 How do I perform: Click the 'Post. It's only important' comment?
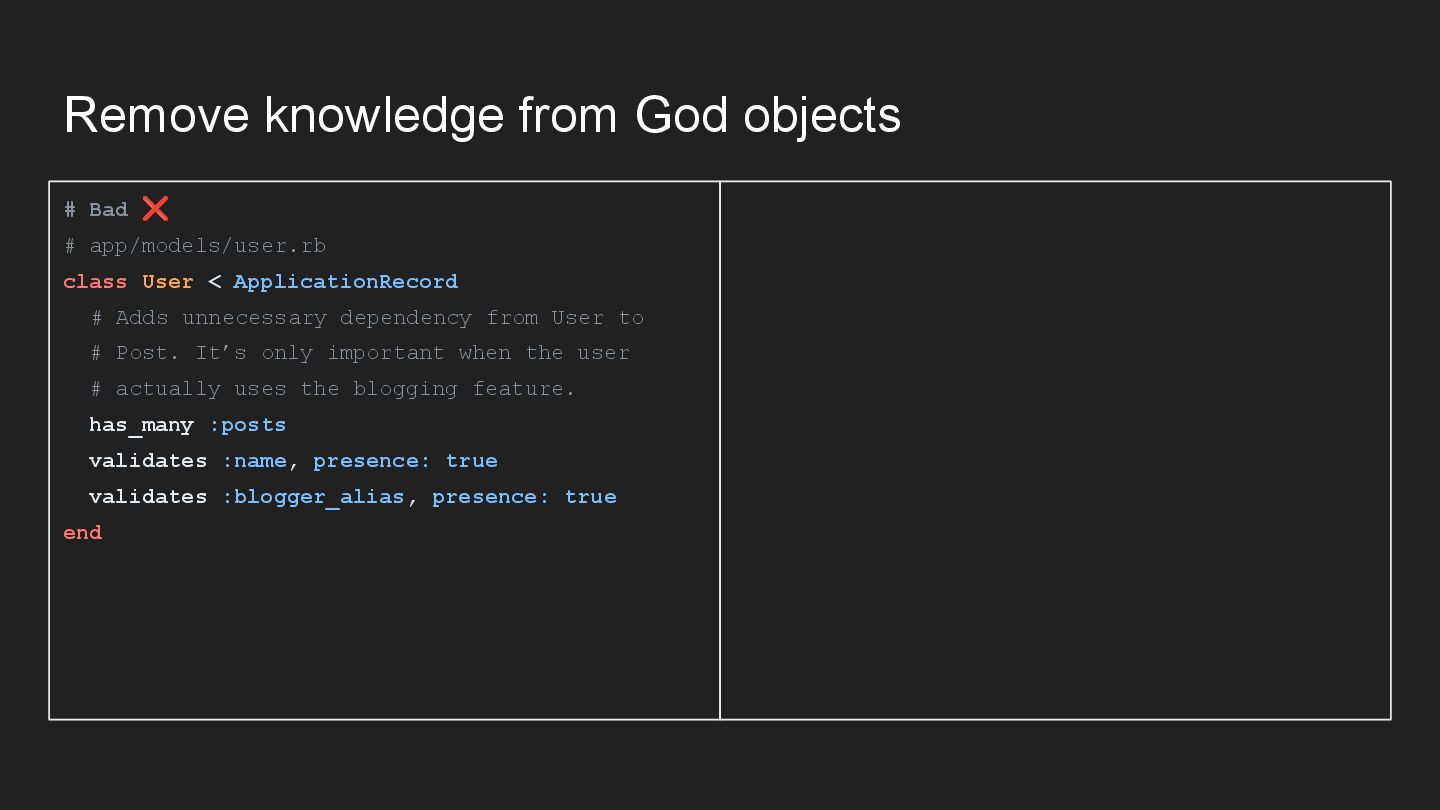tap(361, 353)
